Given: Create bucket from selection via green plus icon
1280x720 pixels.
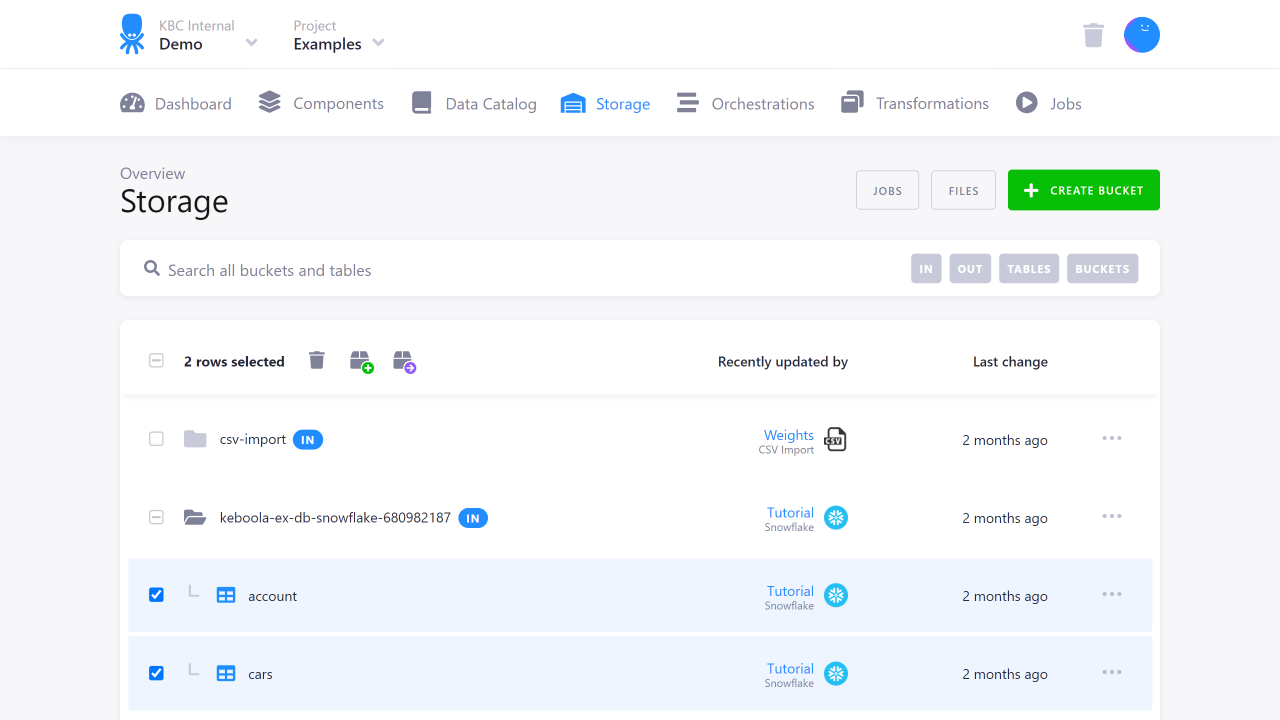Looking at the screenshot, I should click(361, 361).
